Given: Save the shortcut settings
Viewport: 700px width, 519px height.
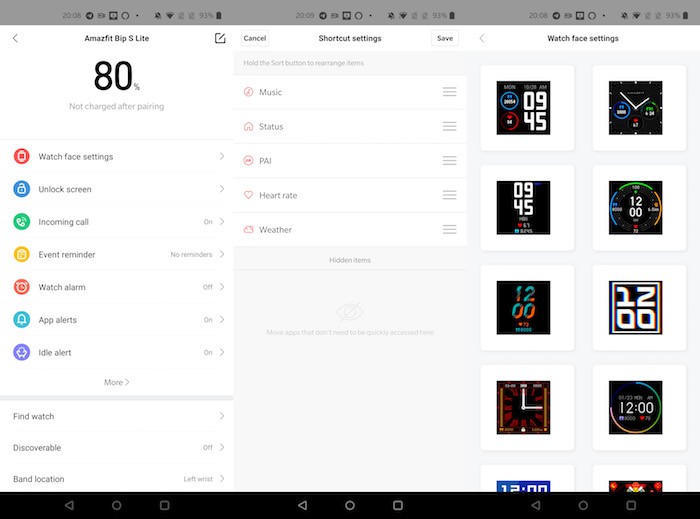Looking at the screenshot, I should pyautogui.click(x=445, y=38).
